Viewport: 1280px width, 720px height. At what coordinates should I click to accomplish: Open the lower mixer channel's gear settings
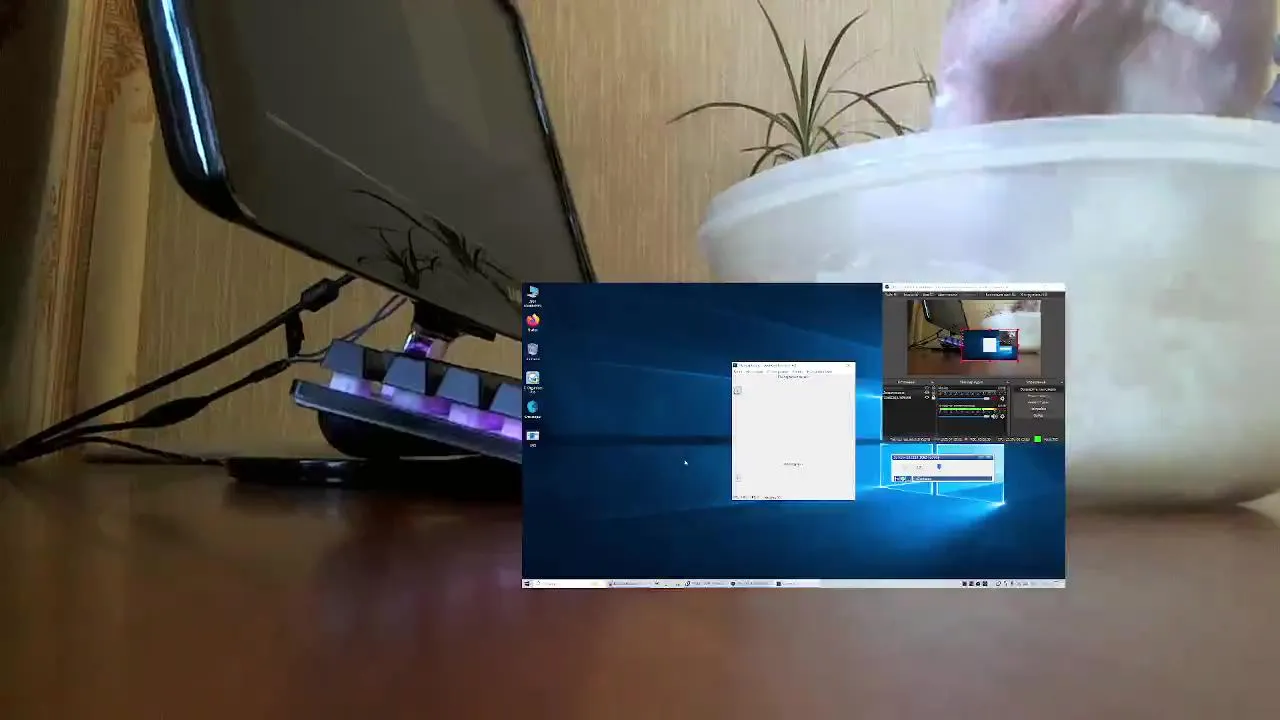coord(1003,416)
